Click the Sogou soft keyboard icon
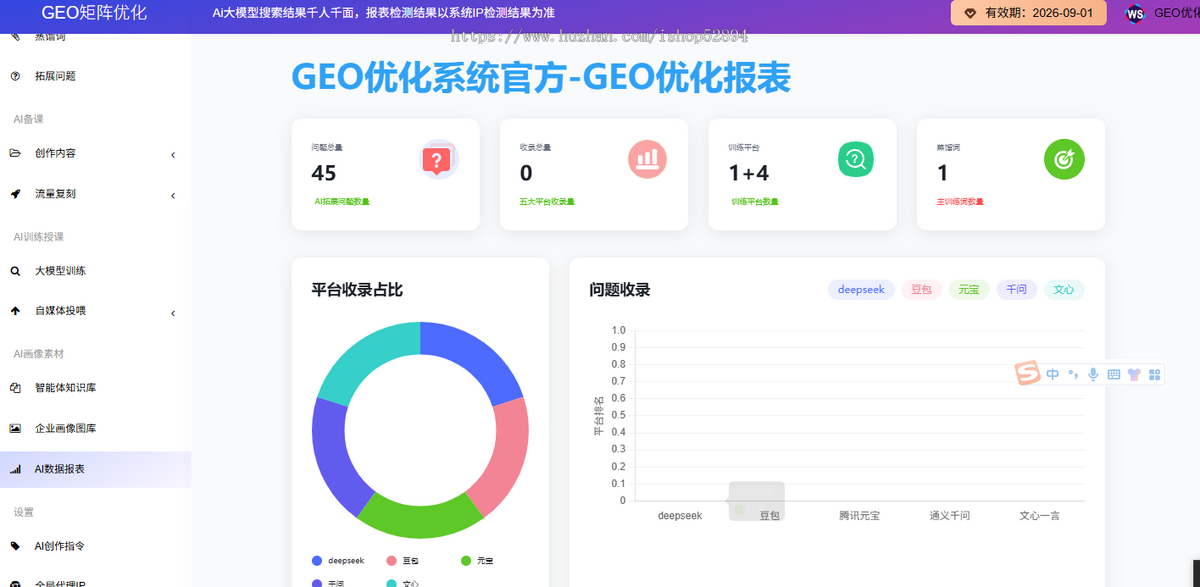This screenshot has width=1200, height=587. 1114,374
